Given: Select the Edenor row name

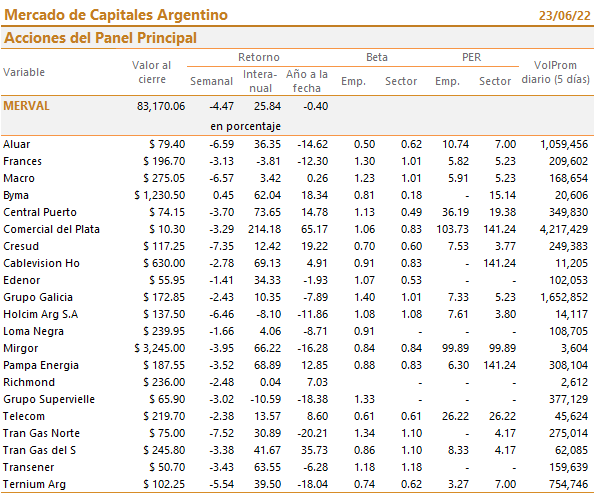Looking at the screenshot, I should coord(22,280).
